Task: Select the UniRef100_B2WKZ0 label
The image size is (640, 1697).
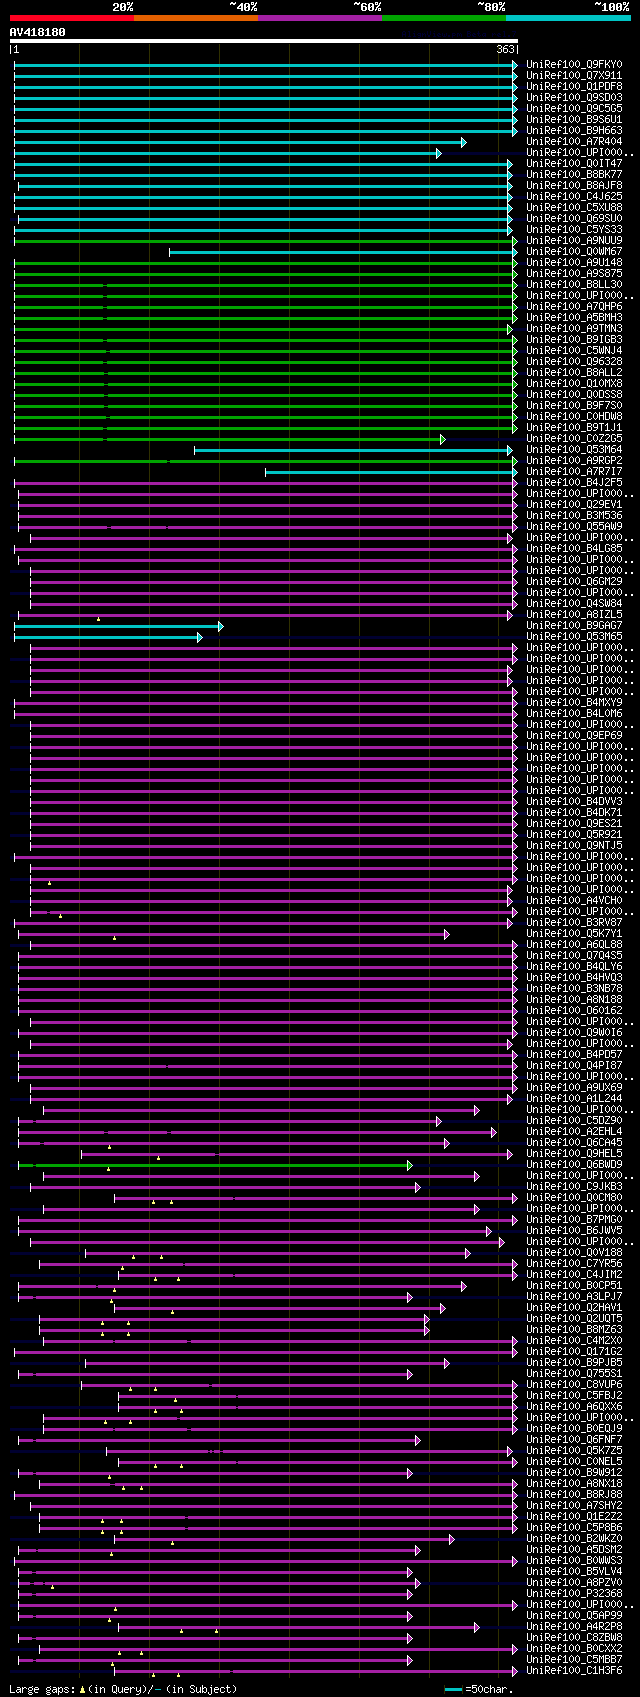Action: coord(574,1538)
